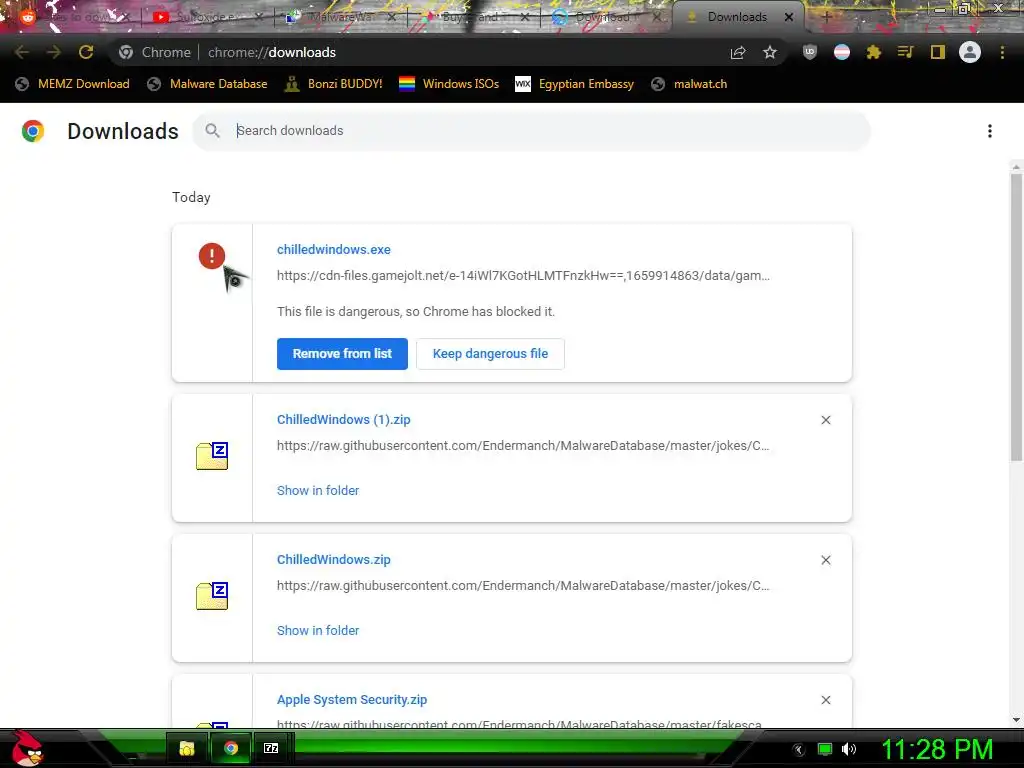This screenshot has height=768, width=1024.
Task: Open the Bonzi BUDDY! bookmark
Action: coord(333,84)
